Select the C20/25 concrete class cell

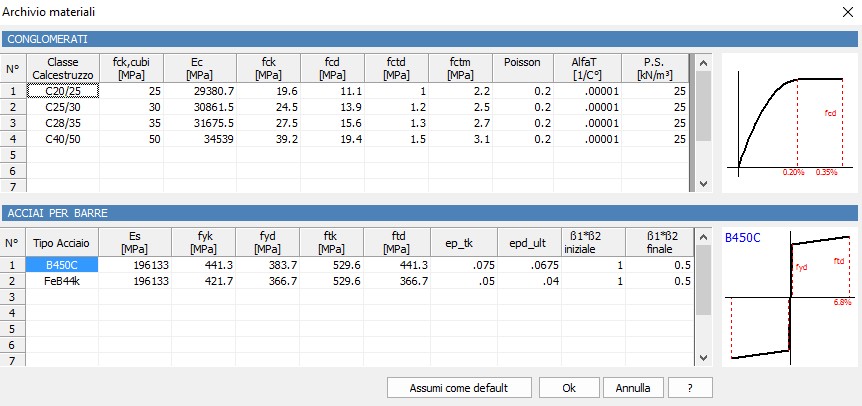click(62, 91)
